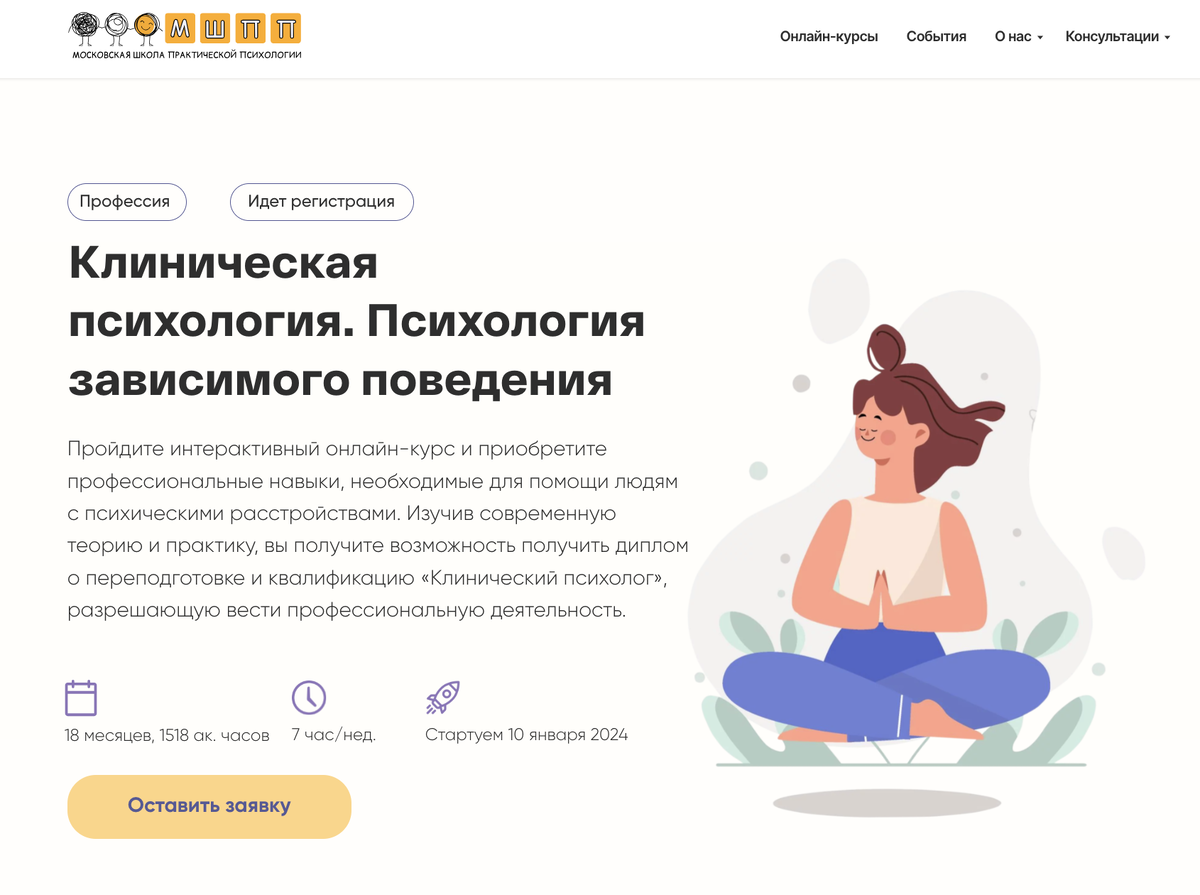Click the 18 месяцев, 1518 ак. часов text
This screenshot has height=895, width=1200.
point(167,735)
